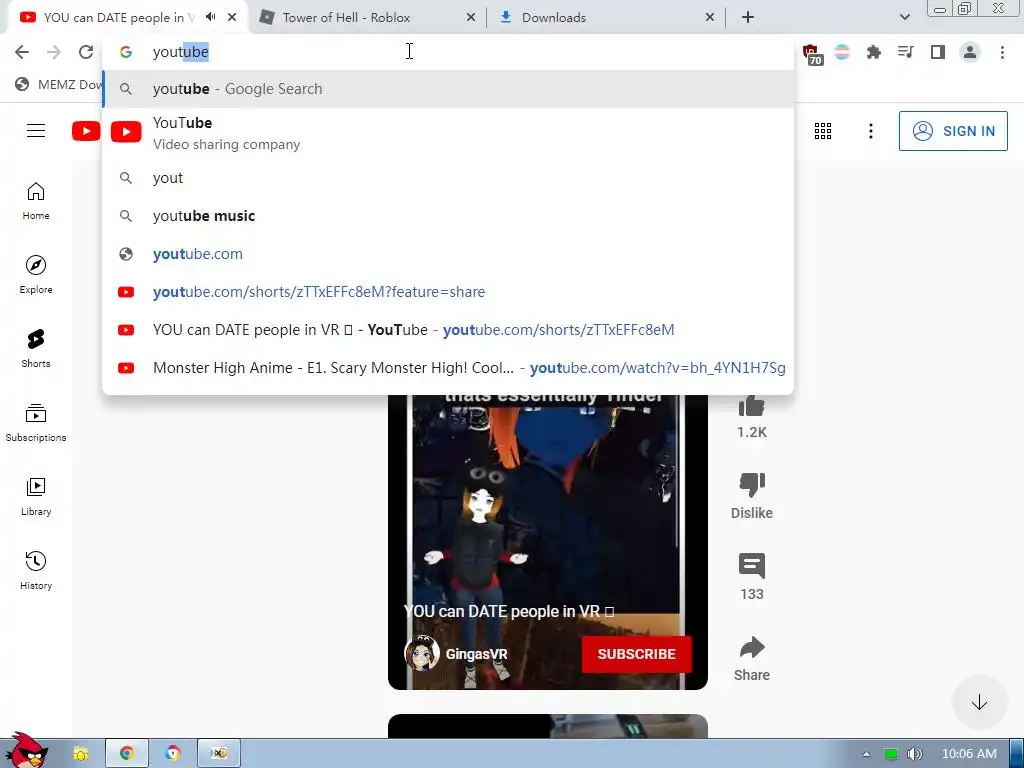
Task: Open the Chrome profile avatar
Action: tap(970, 52)
